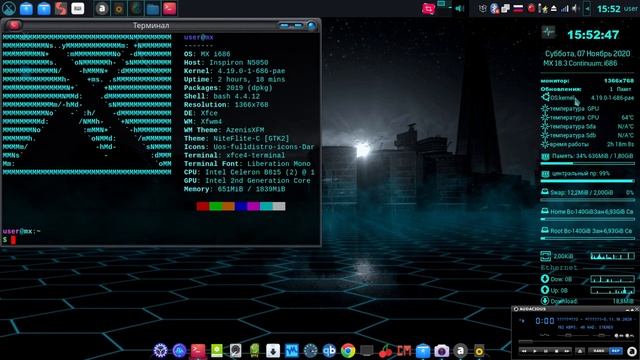
Task: Launch the red terminal icon in the dock
Action: [x=198, y=350]
